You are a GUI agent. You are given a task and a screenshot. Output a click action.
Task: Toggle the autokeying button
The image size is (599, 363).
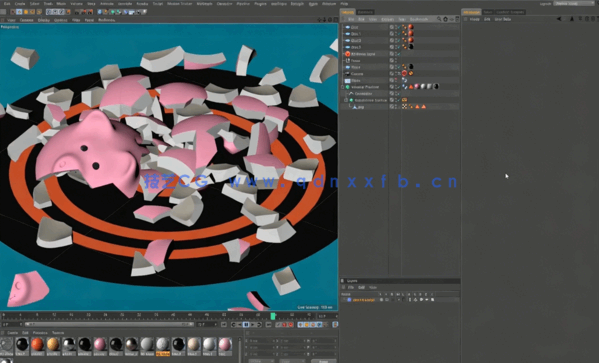(291, 325)
